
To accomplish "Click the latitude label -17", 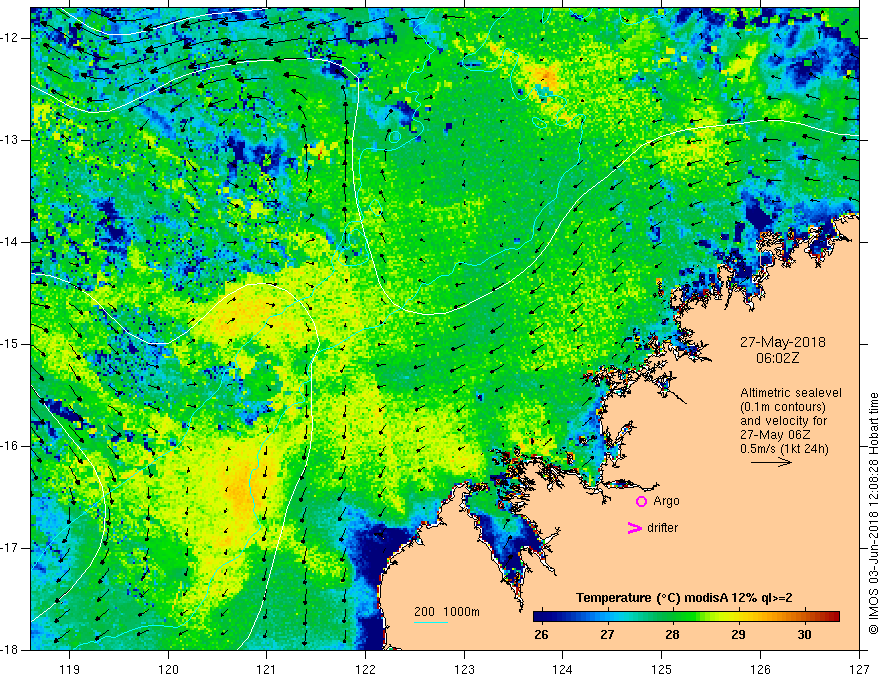I will click(11, 548).
